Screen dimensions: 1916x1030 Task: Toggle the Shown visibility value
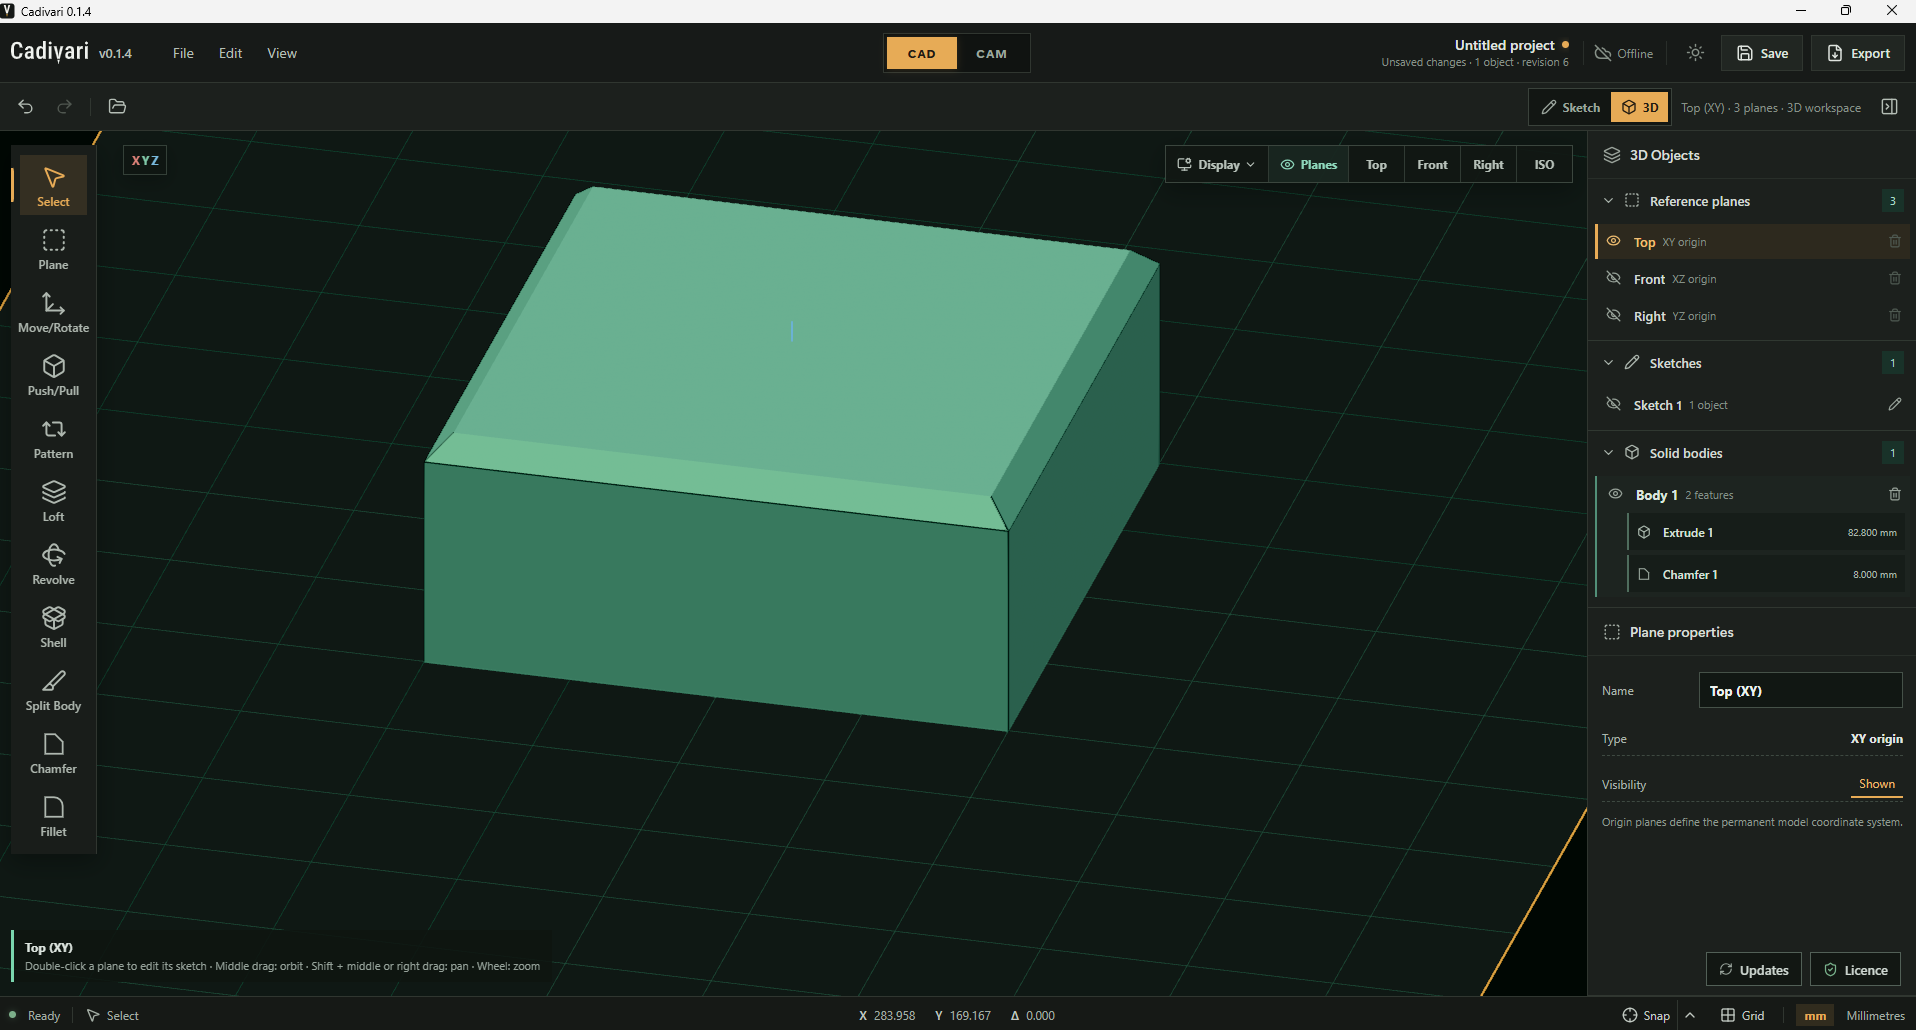tap(1876, 785)
